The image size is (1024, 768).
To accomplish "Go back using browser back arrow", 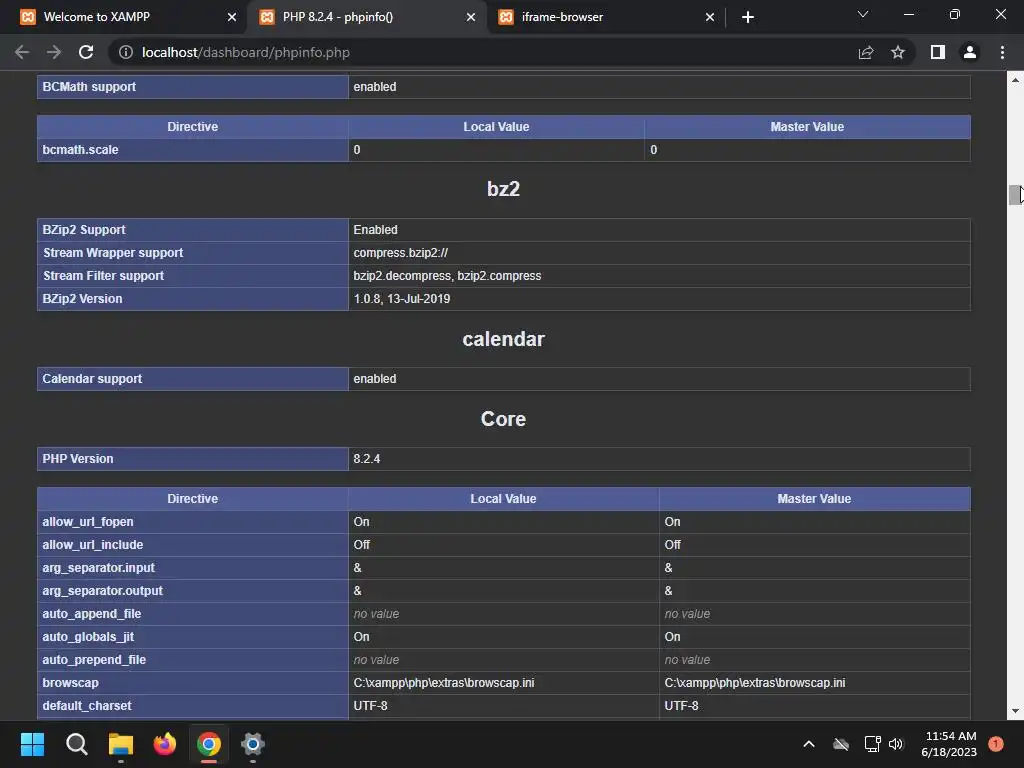I will pyautogui.click(x=22, y=52).
